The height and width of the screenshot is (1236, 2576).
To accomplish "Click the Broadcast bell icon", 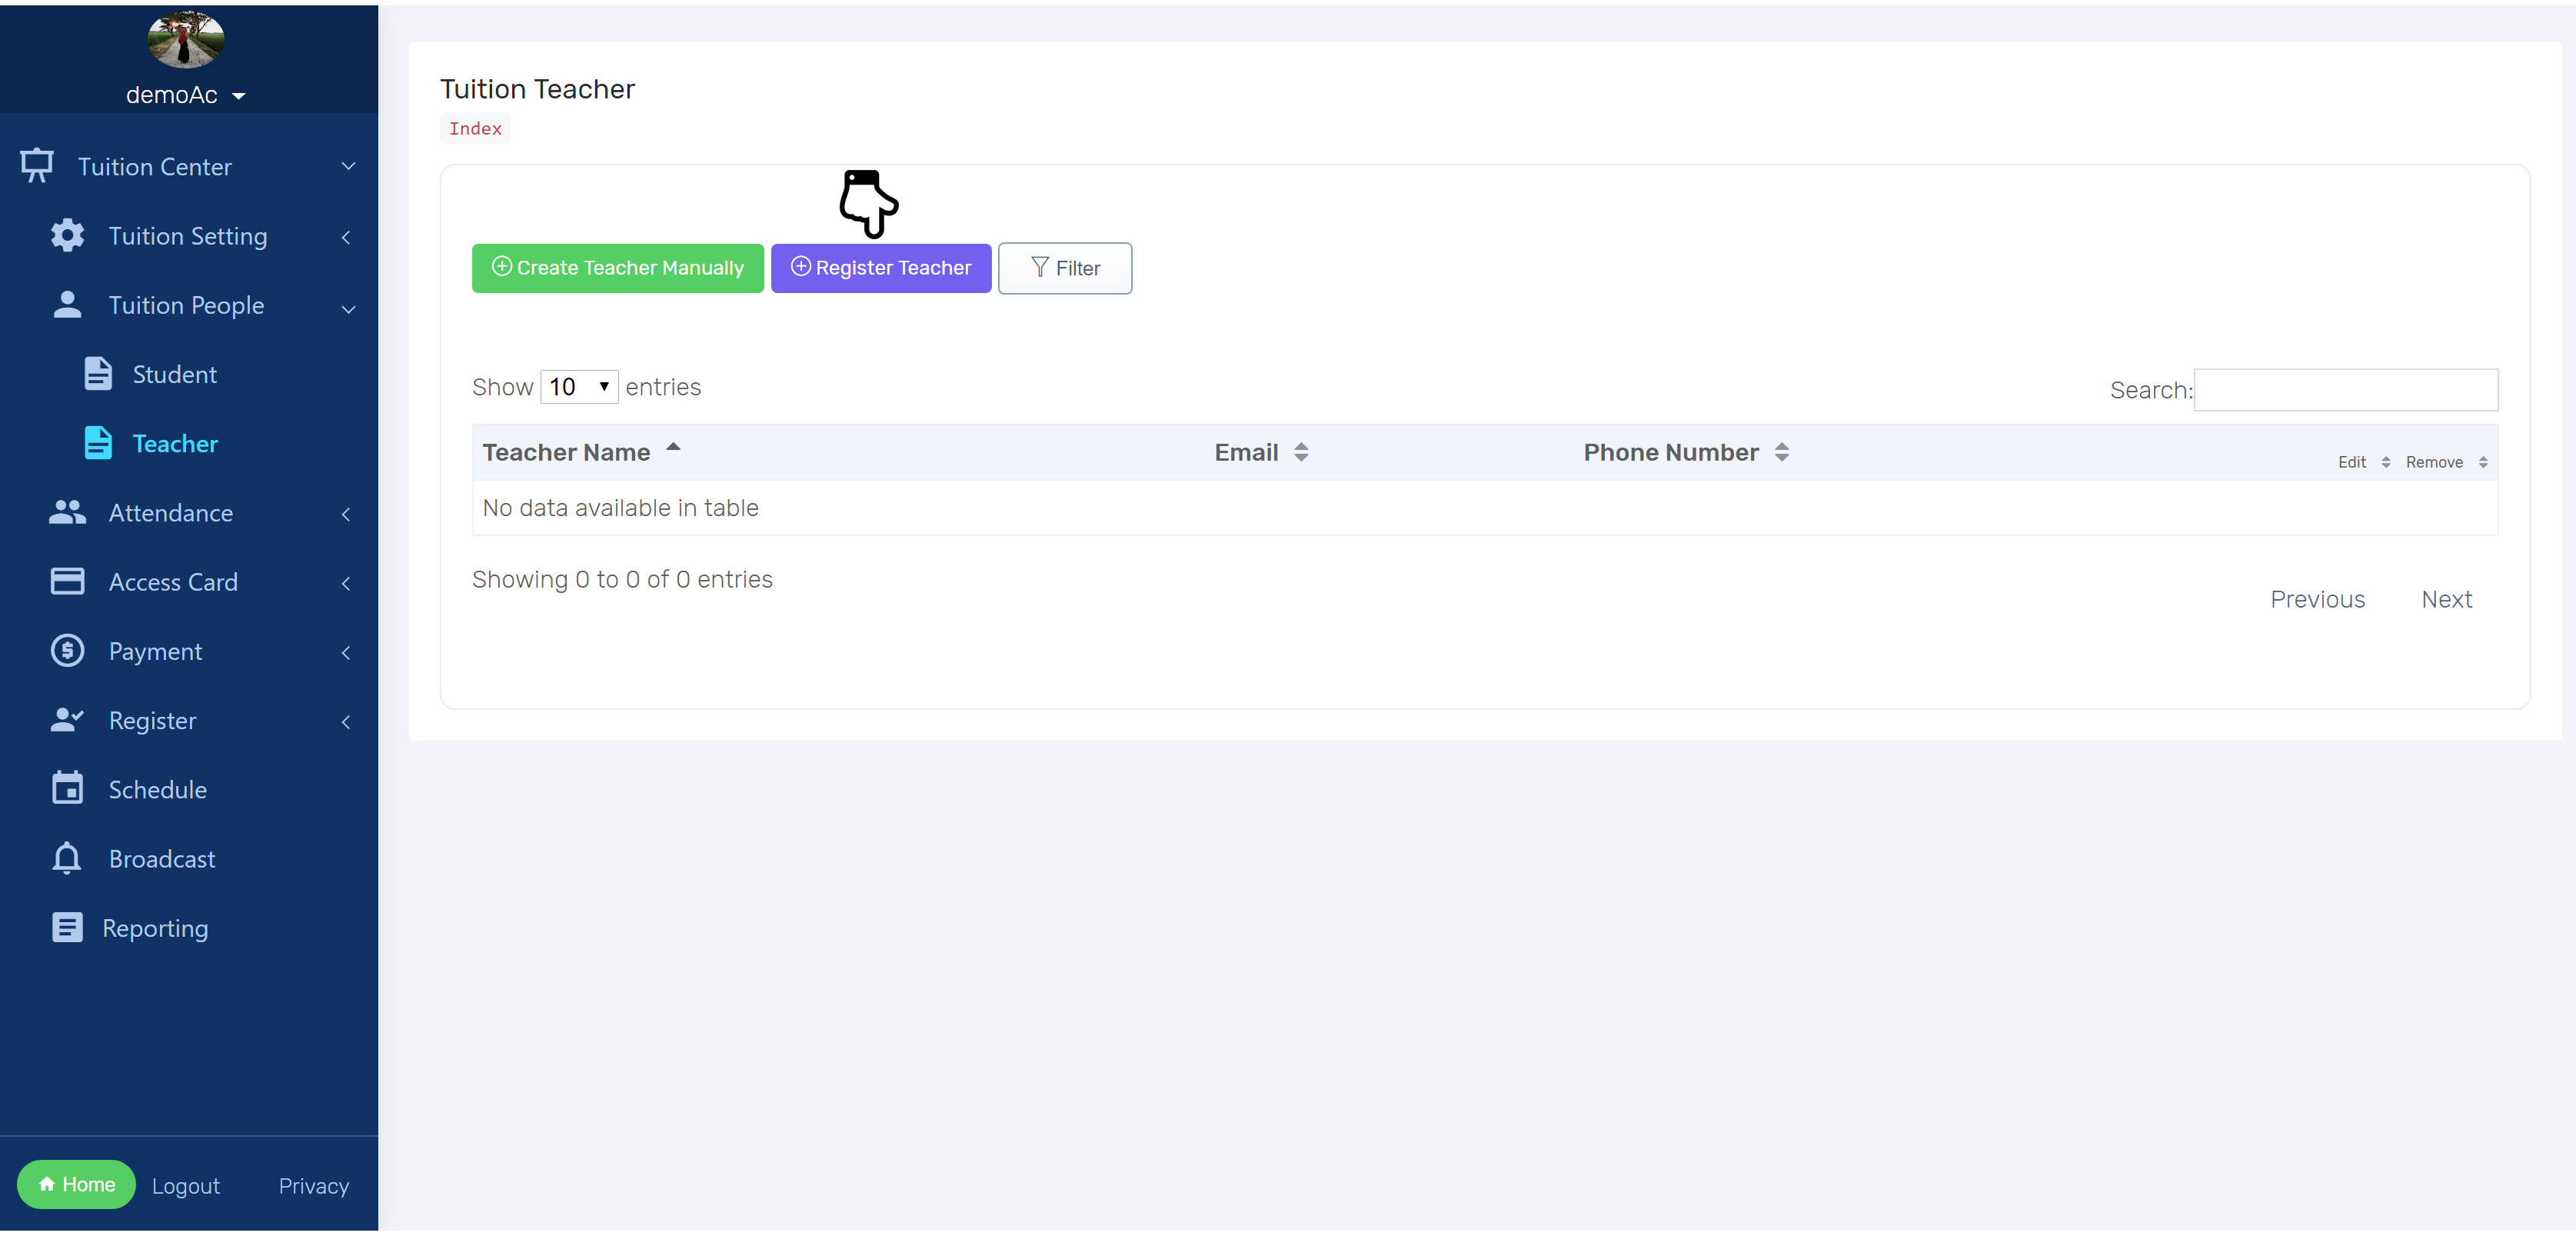I will pos(67,859).
